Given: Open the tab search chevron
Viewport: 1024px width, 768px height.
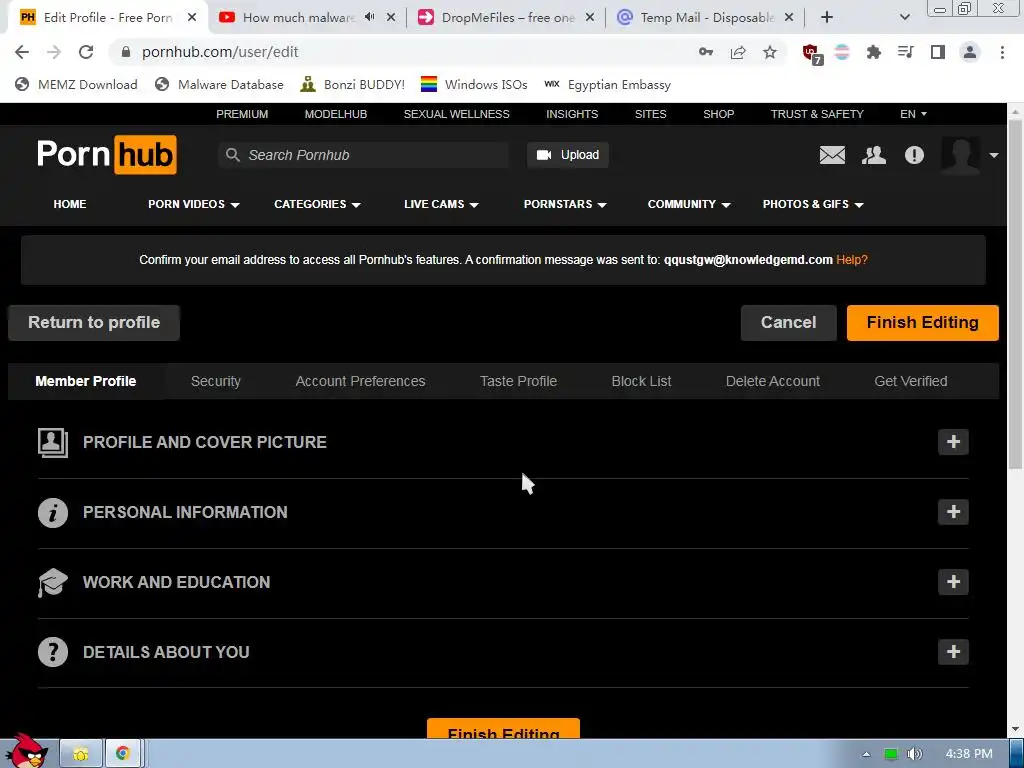Looking at the screenshot, I should (x=904, y=18).
